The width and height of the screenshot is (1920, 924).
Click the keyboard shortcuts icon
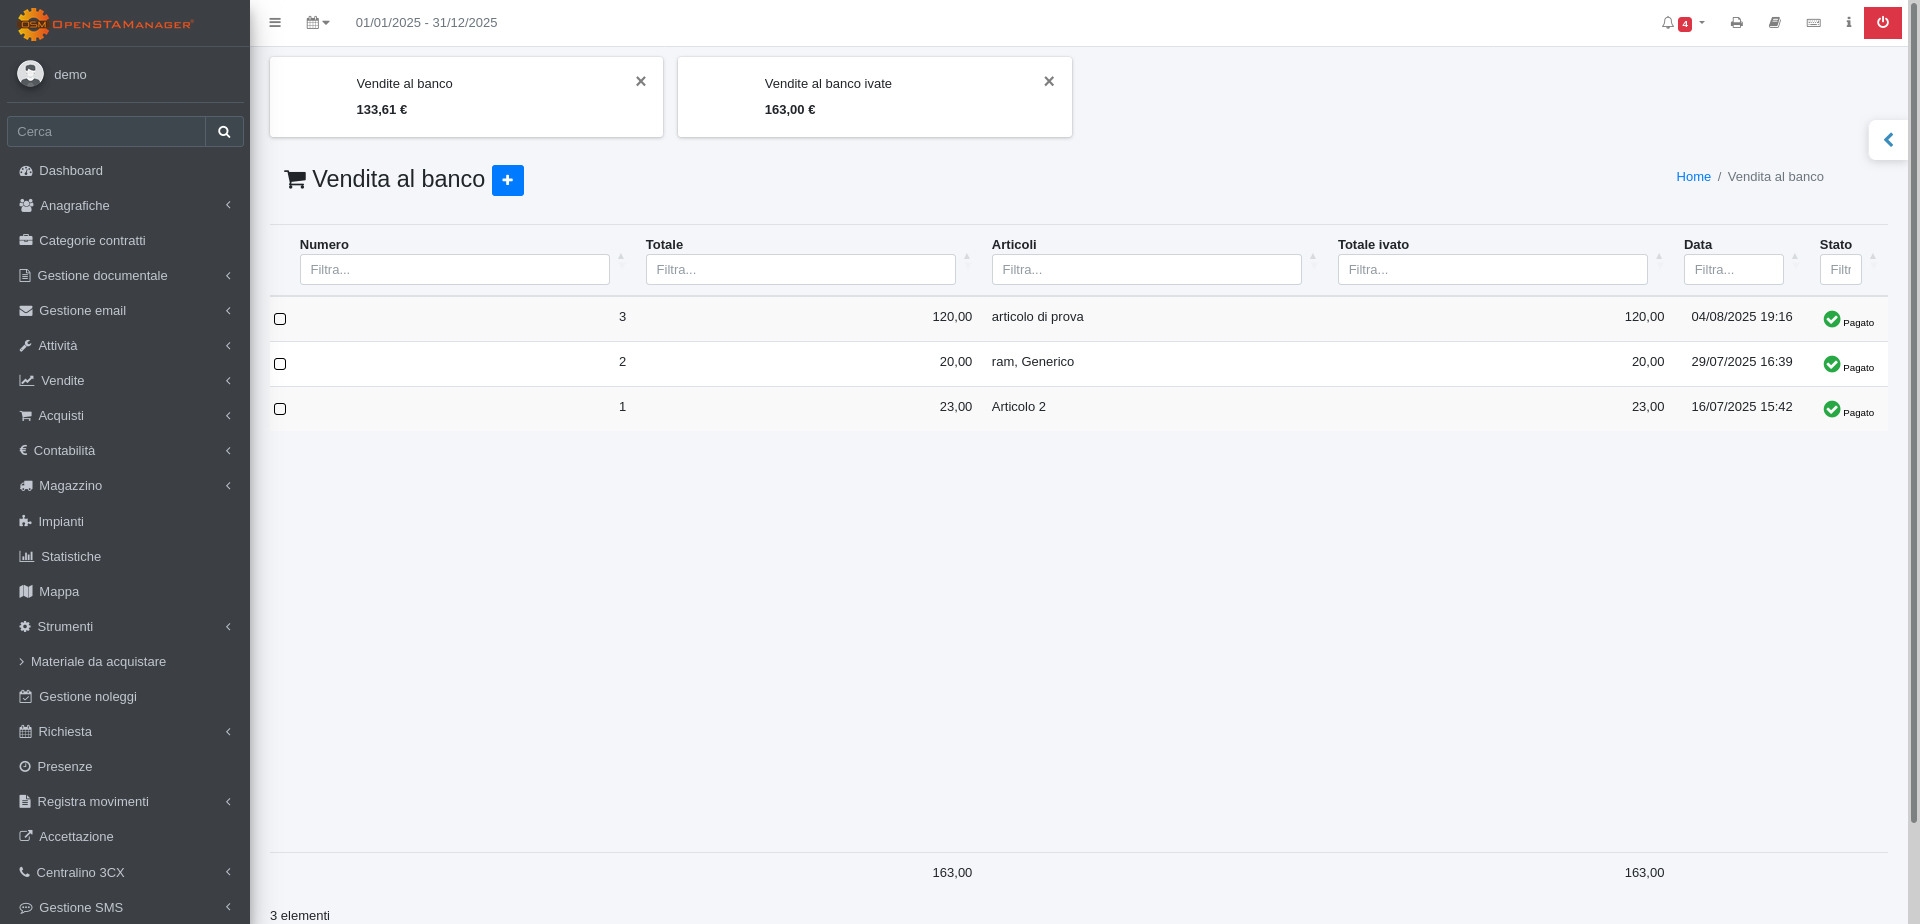click(1813, 23)
